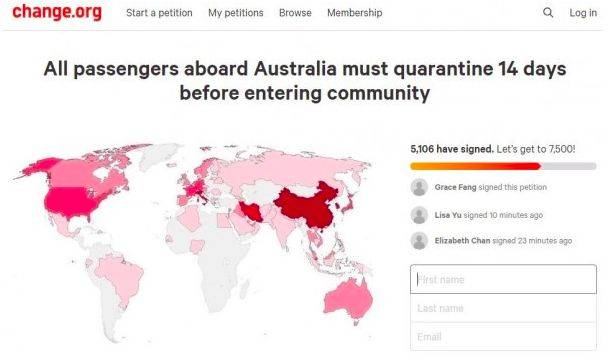This screenshot has height=363, width=607.
Task: Open Start a petition
Action: click(x=159, y=13)
